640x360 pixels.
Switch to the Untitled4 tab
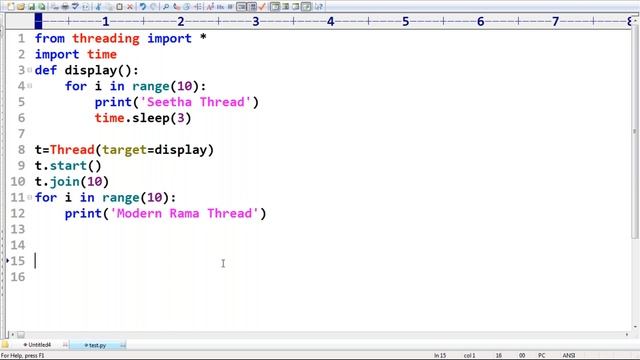click(x=40, y=345)
